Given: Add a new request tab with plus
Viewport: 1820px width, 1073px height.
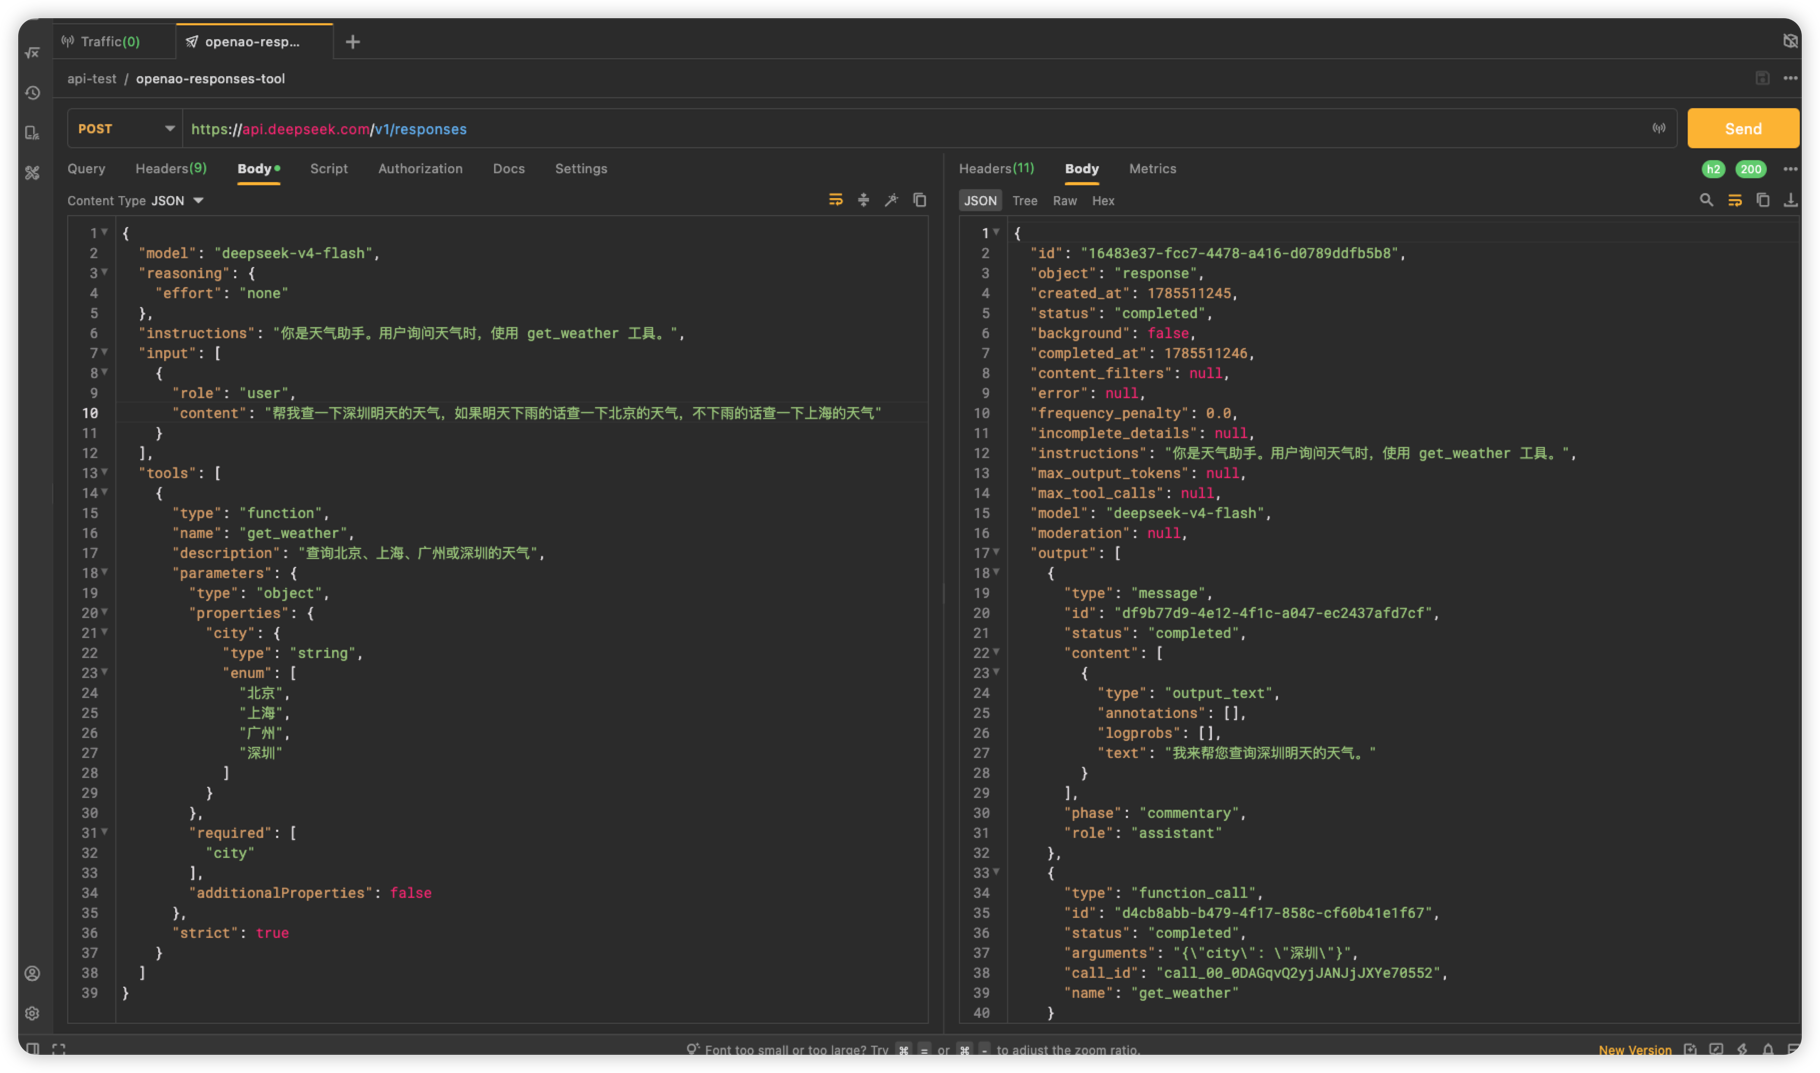Looking at the screenshot, I should point(353,41).
